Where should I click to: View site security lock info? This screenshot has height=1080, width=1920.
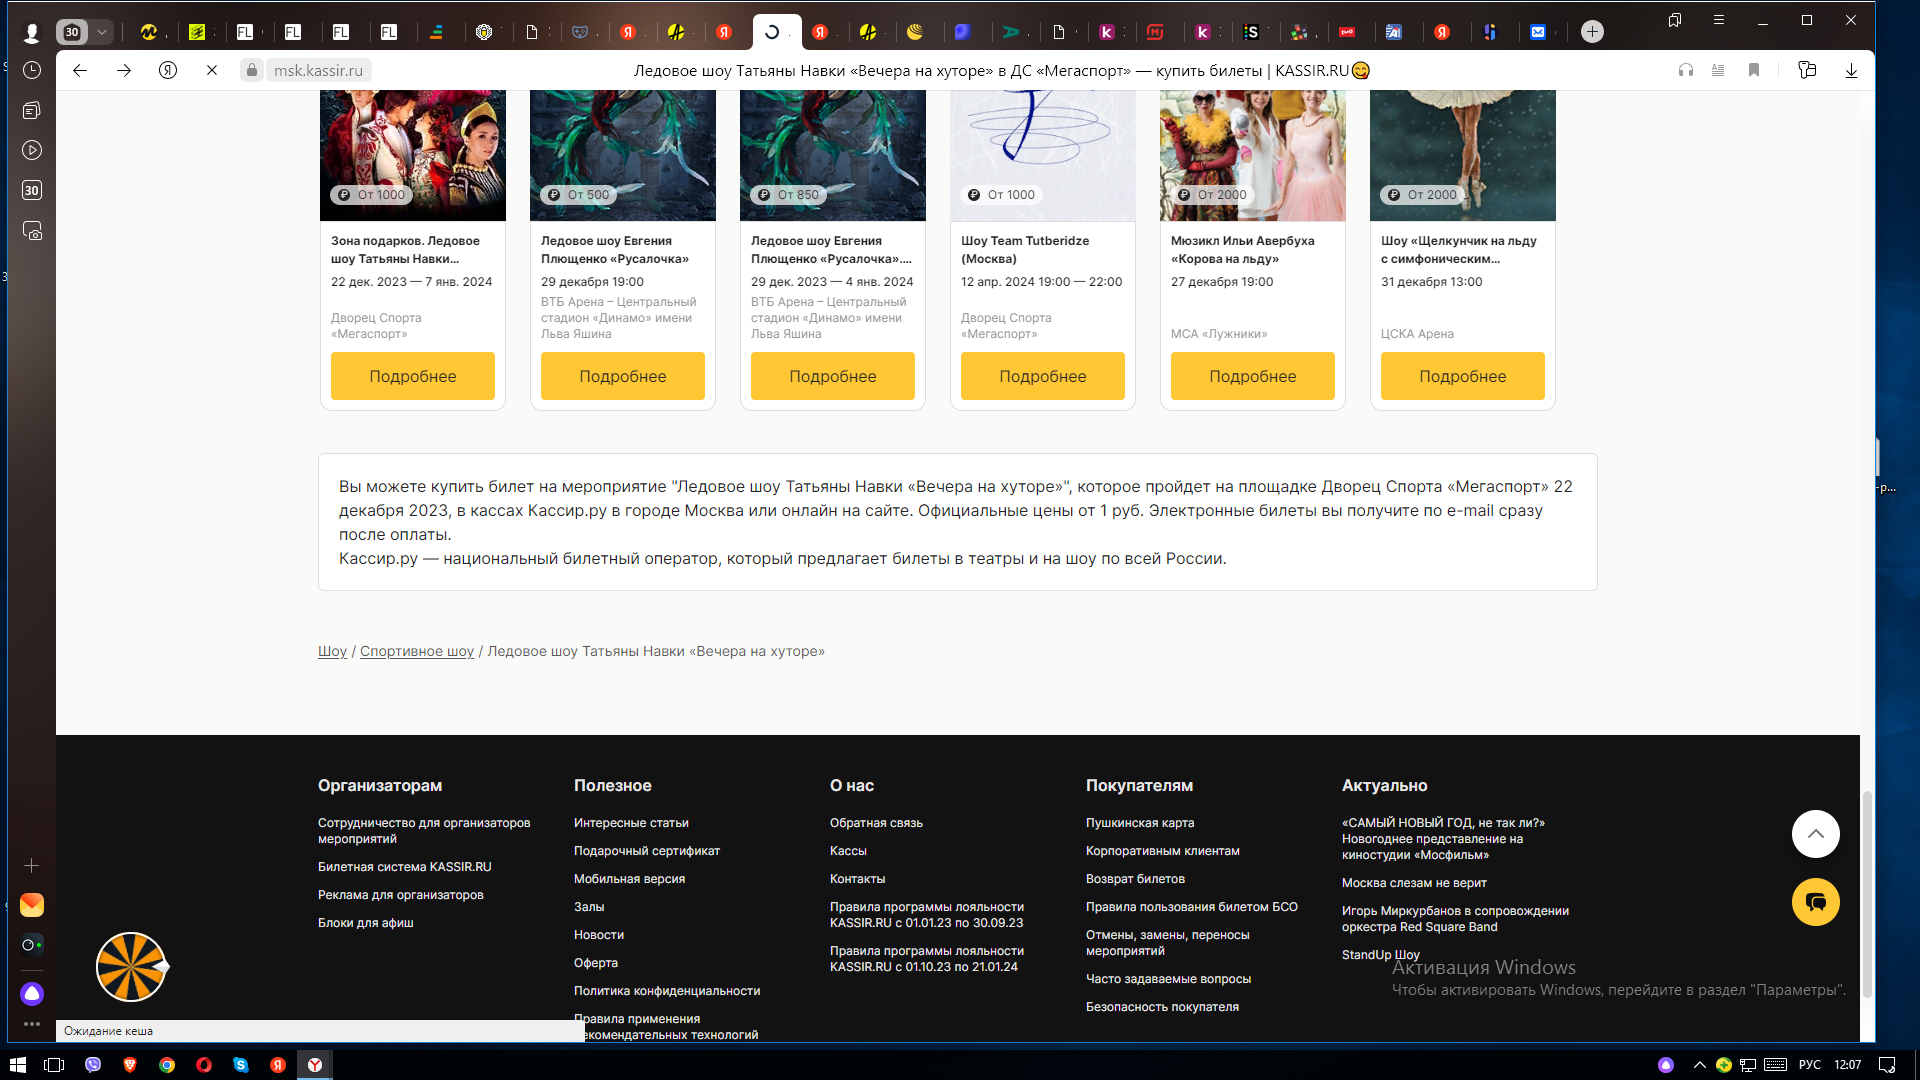[x=252, y=70]
